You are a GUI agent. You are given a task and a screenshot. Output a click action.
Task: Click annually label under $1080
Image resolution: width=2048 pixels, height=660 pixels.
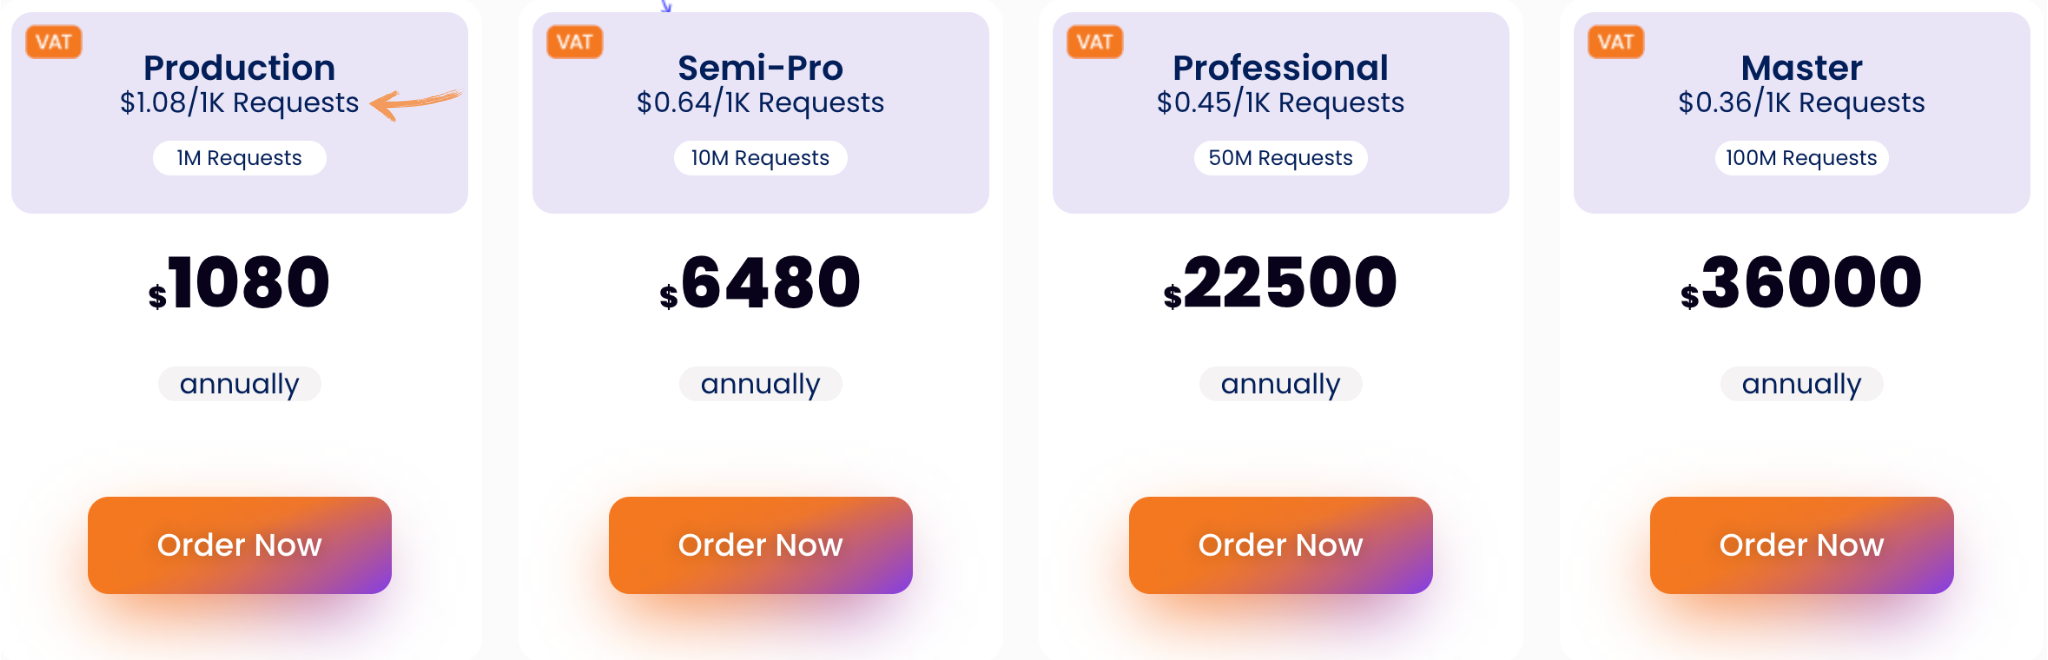(x=240, y=384)
